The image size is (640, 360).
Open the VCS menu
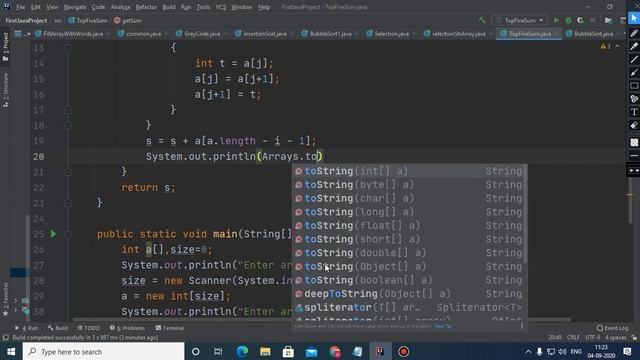220,7
